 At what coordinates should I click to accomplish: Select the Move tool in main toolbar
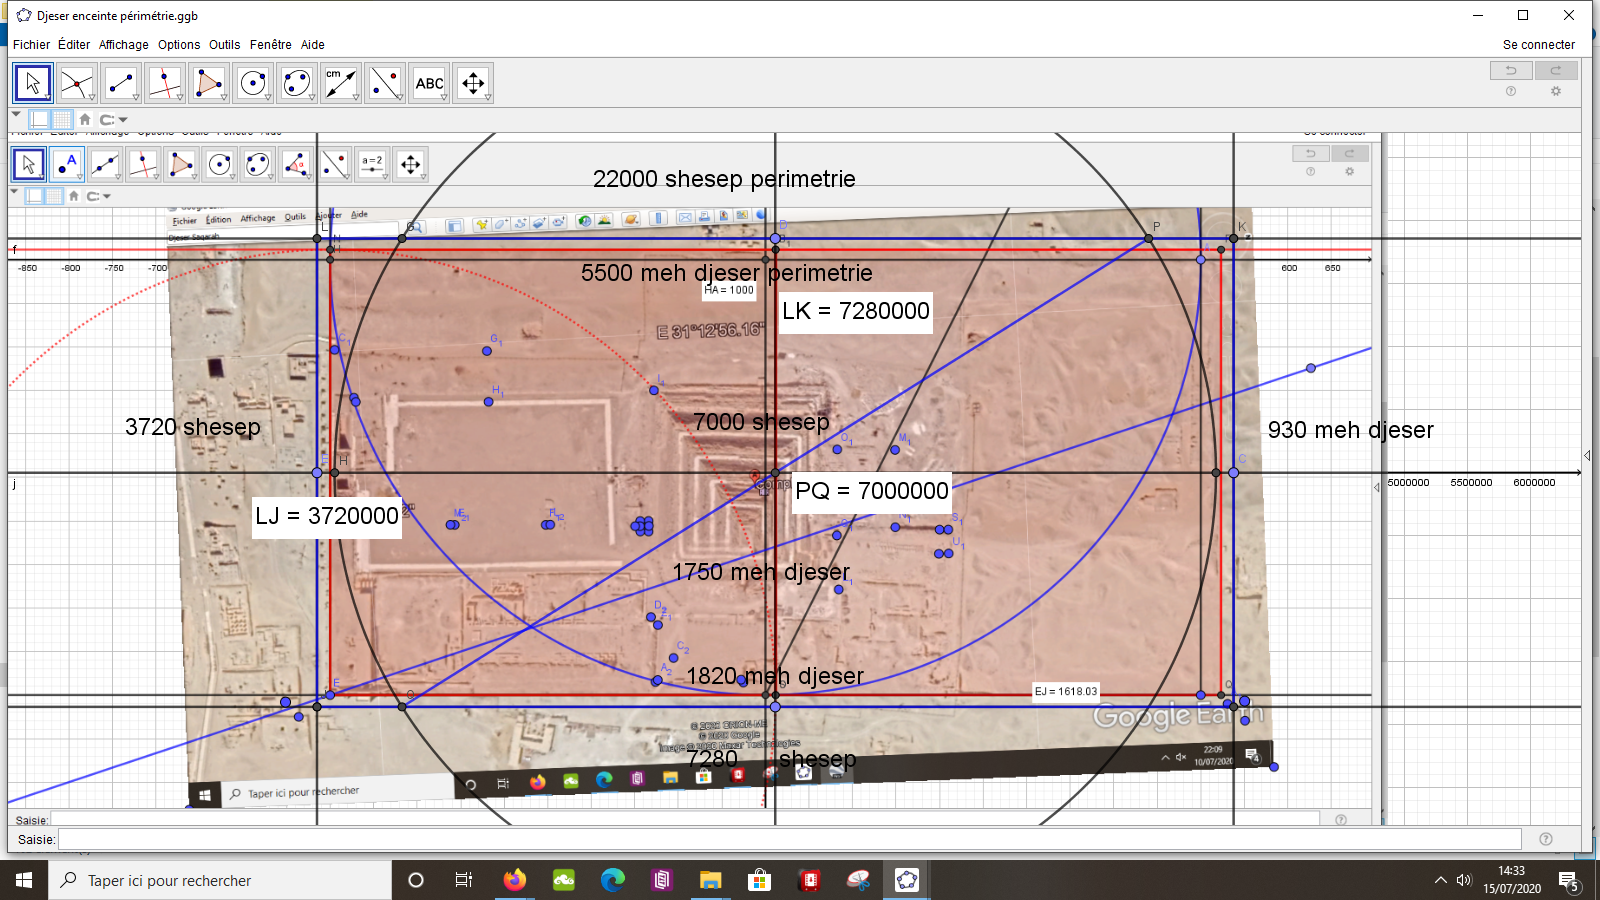coord(33,84)
